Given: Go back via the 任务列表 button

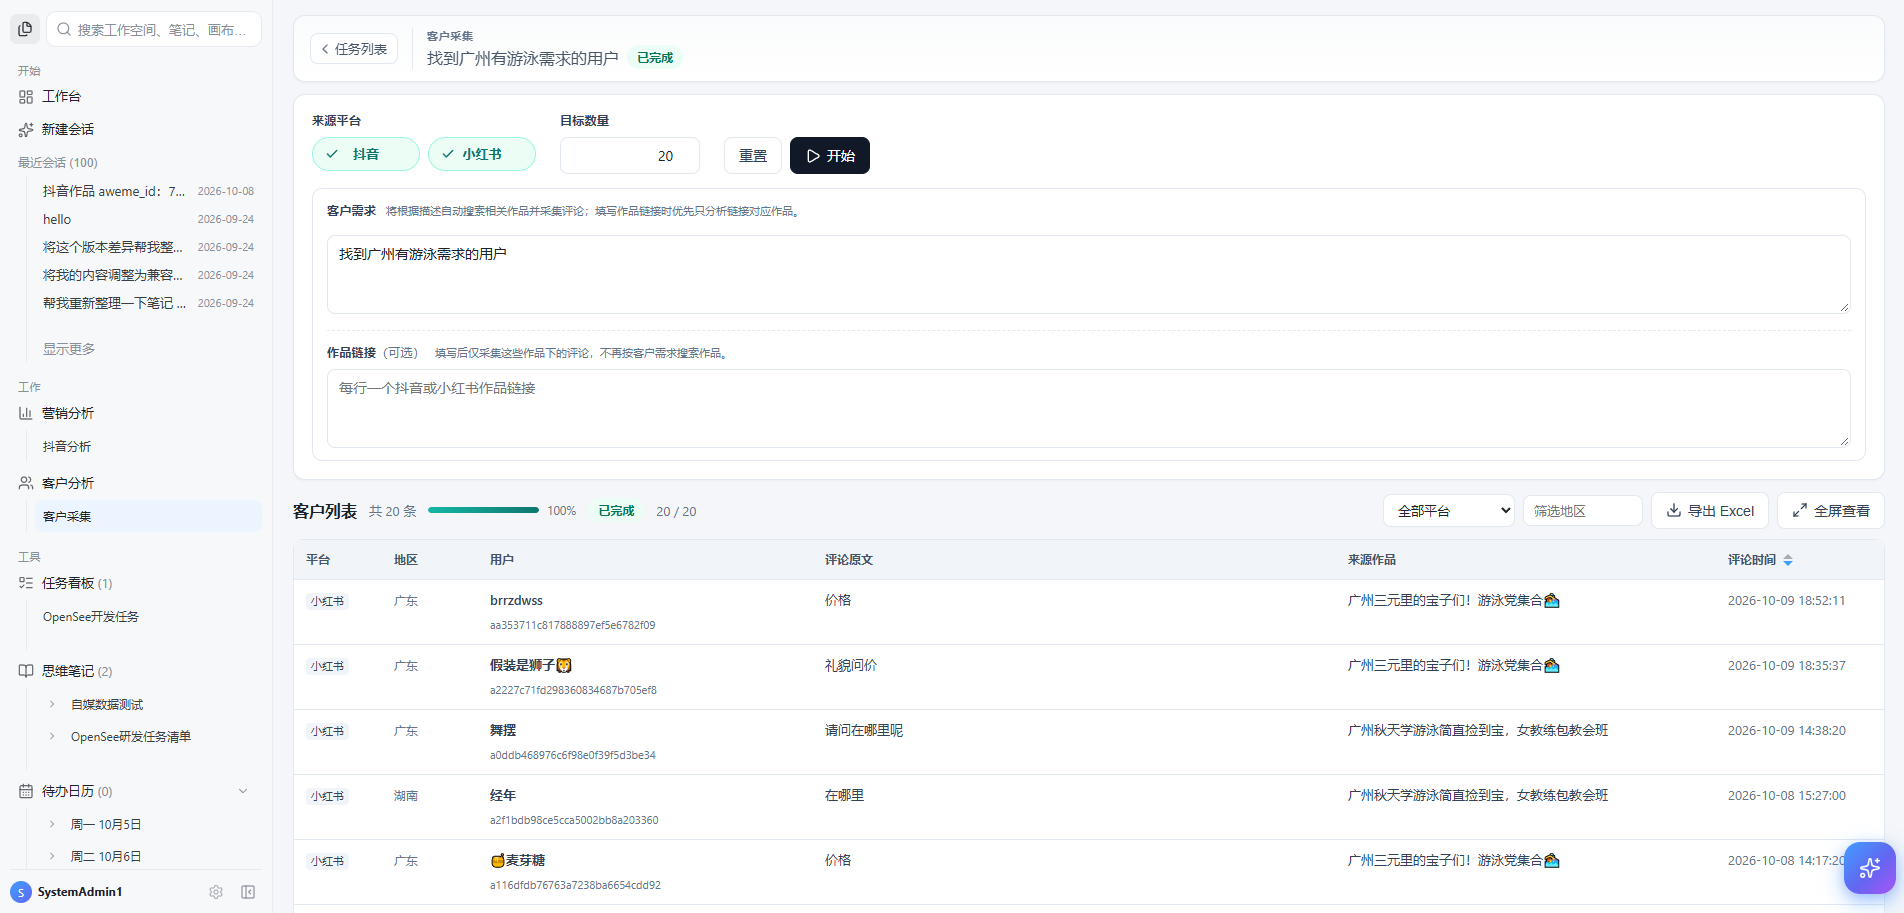Looking at the screenshot, I should coord(354,49).
